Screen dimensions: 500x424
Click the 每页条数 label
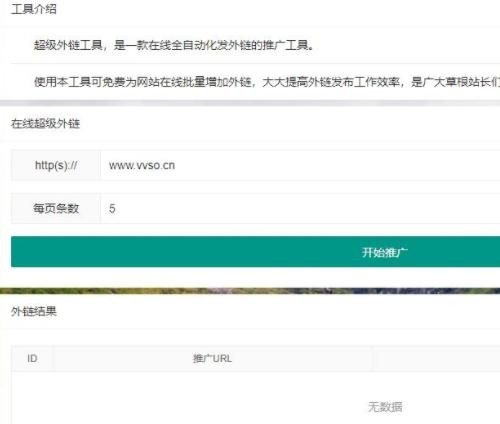tap(56, 209)
